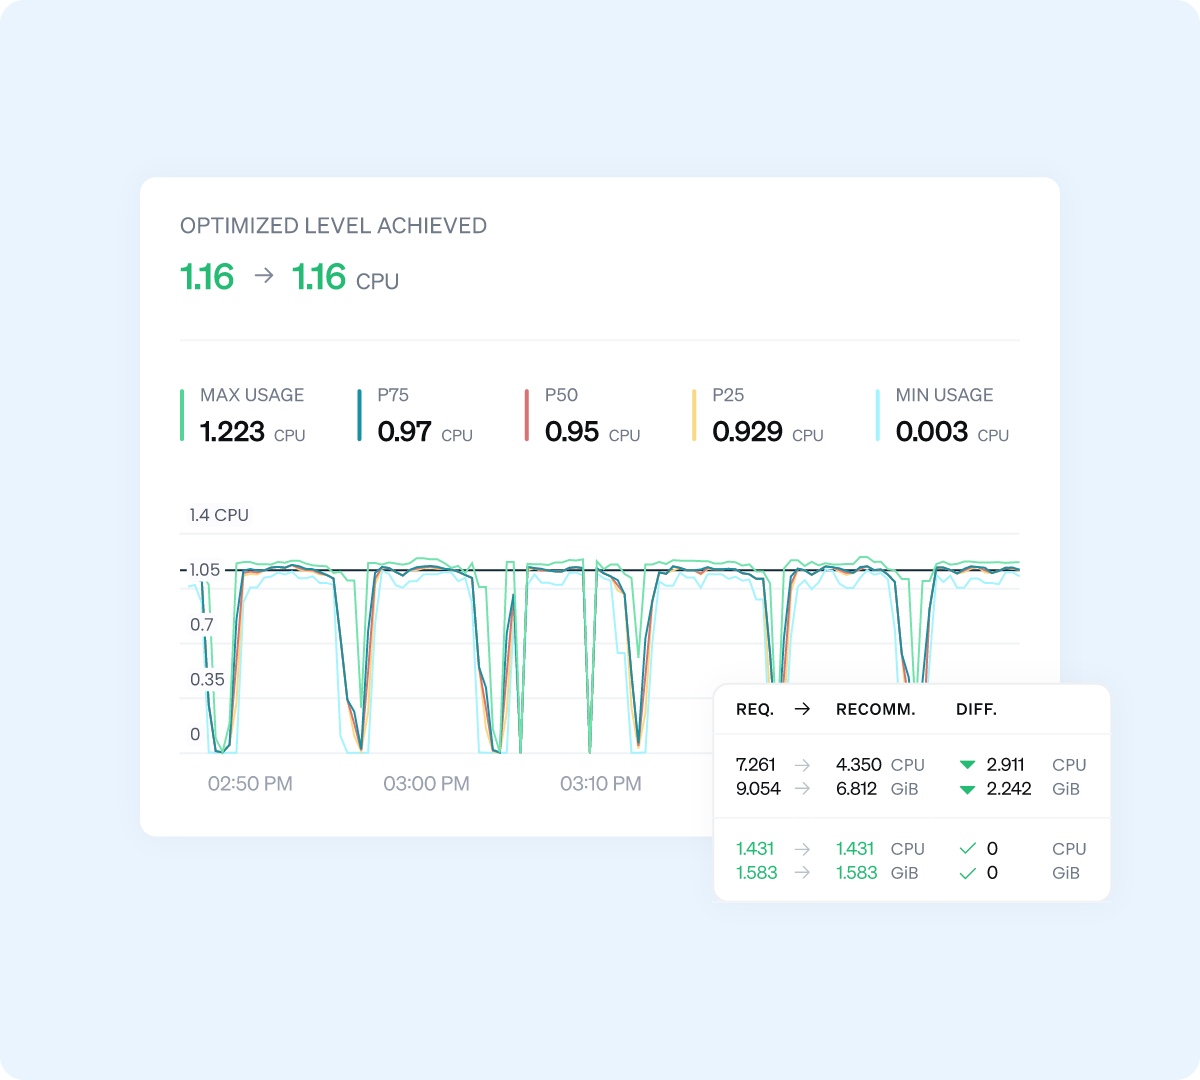Viewport: 1200px width, 1080px height.
Task: Click the DIFF. column header
Action: point(976,709)
